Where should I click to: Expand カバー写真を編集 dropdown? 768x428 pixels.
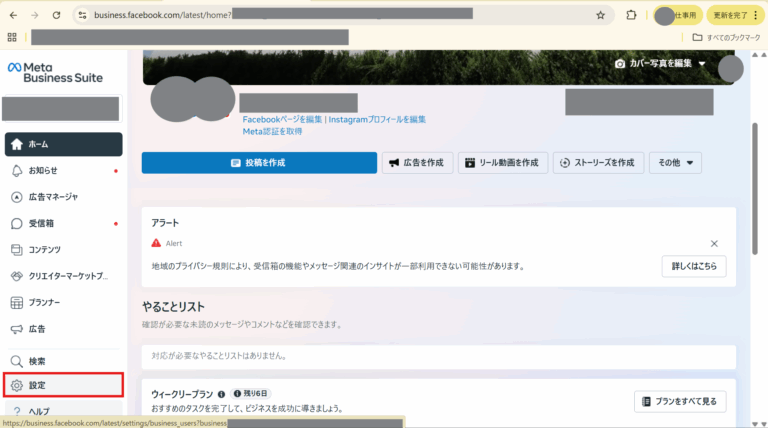(x=660, y=64)
